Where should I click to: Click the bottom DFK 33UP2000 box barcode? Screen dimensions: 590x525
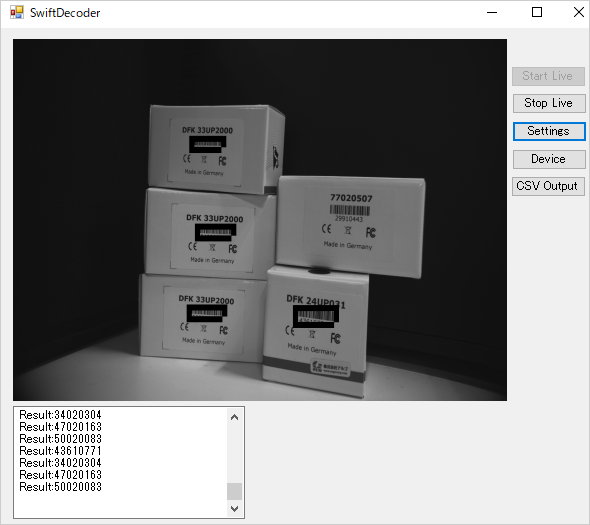coord(207,313)
